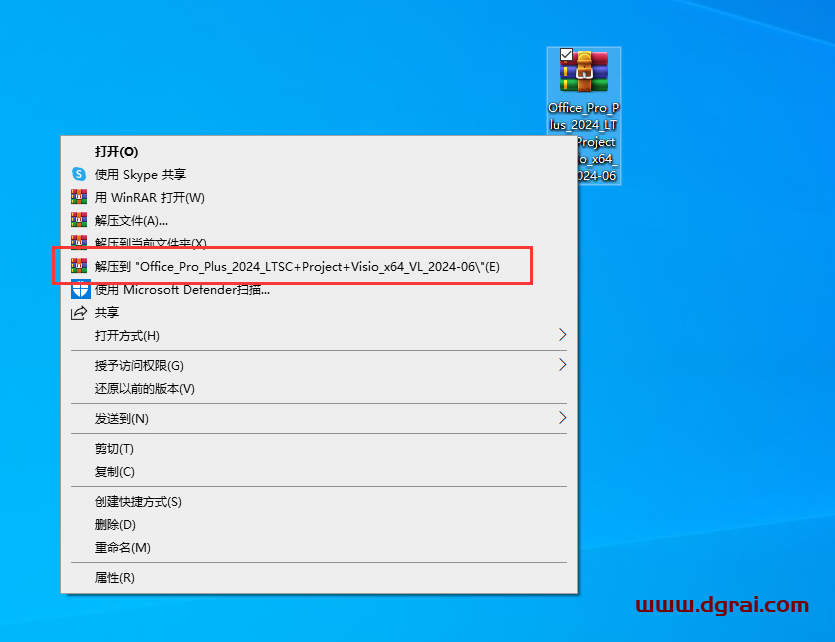Uncheck the desktop archive's selection checkbox
The width and height of the screenshot is (835, 642).
pos(566,54)
